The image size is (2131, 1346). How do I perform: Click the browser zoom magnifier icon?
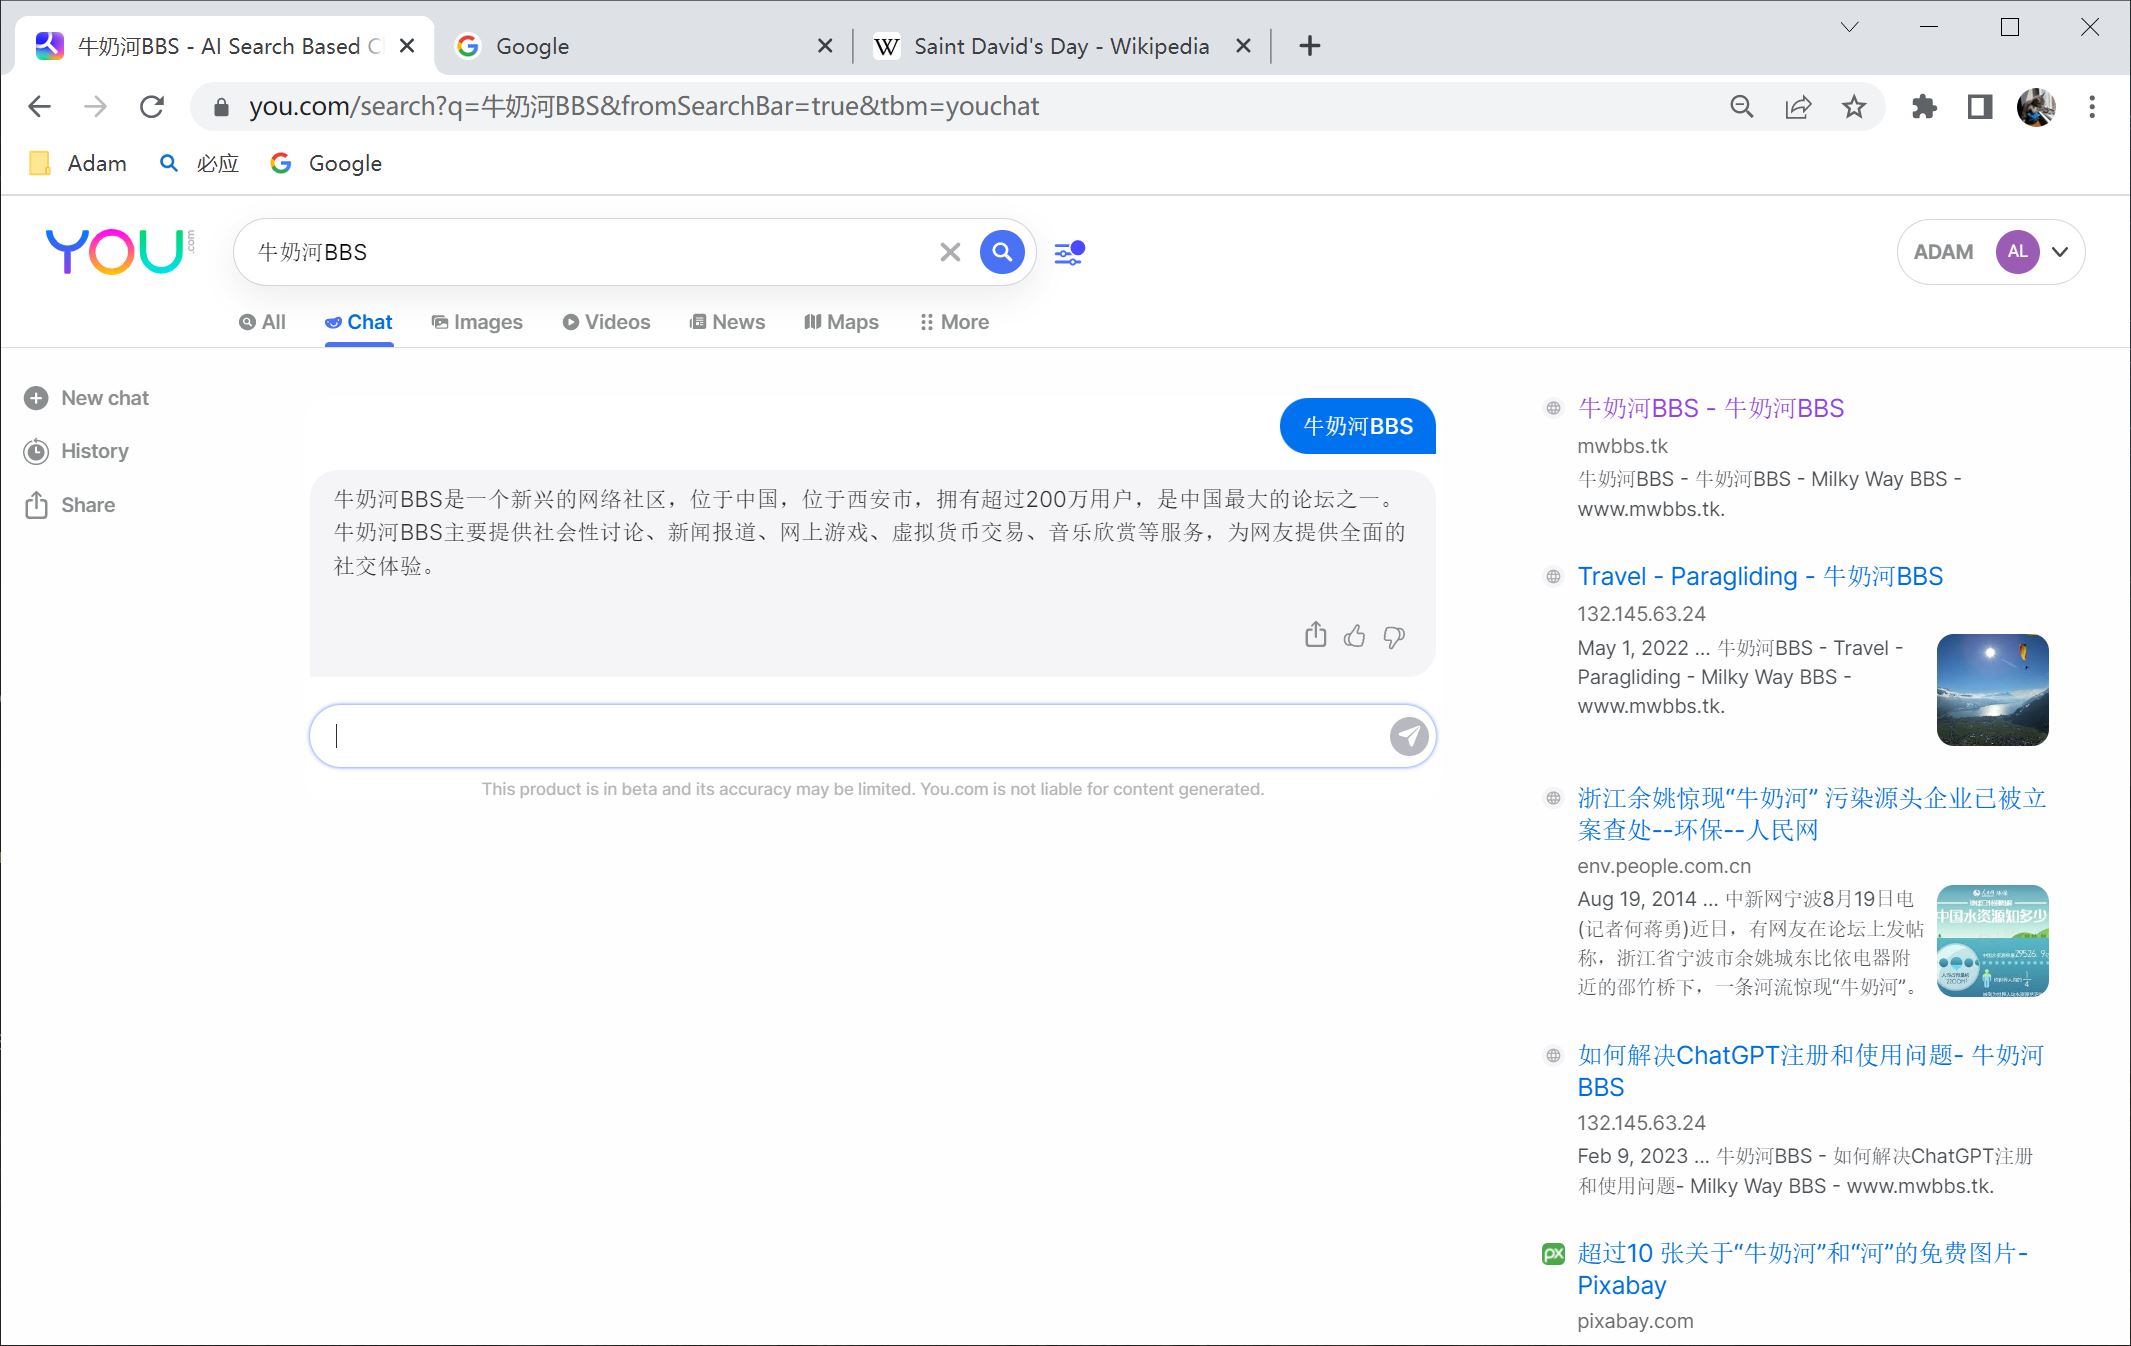click(1742, 106)
